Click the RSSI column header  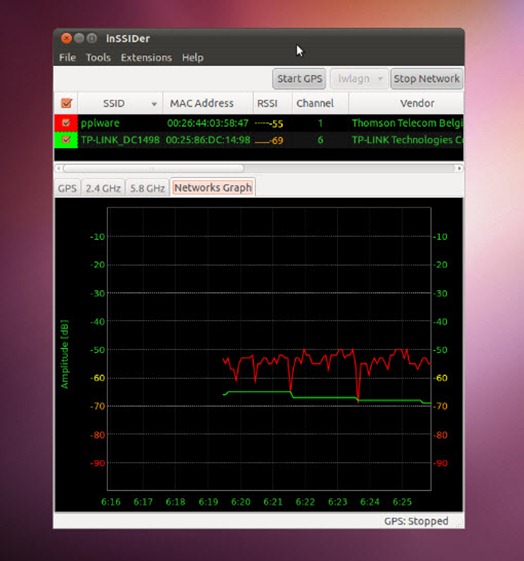[273, 103]
